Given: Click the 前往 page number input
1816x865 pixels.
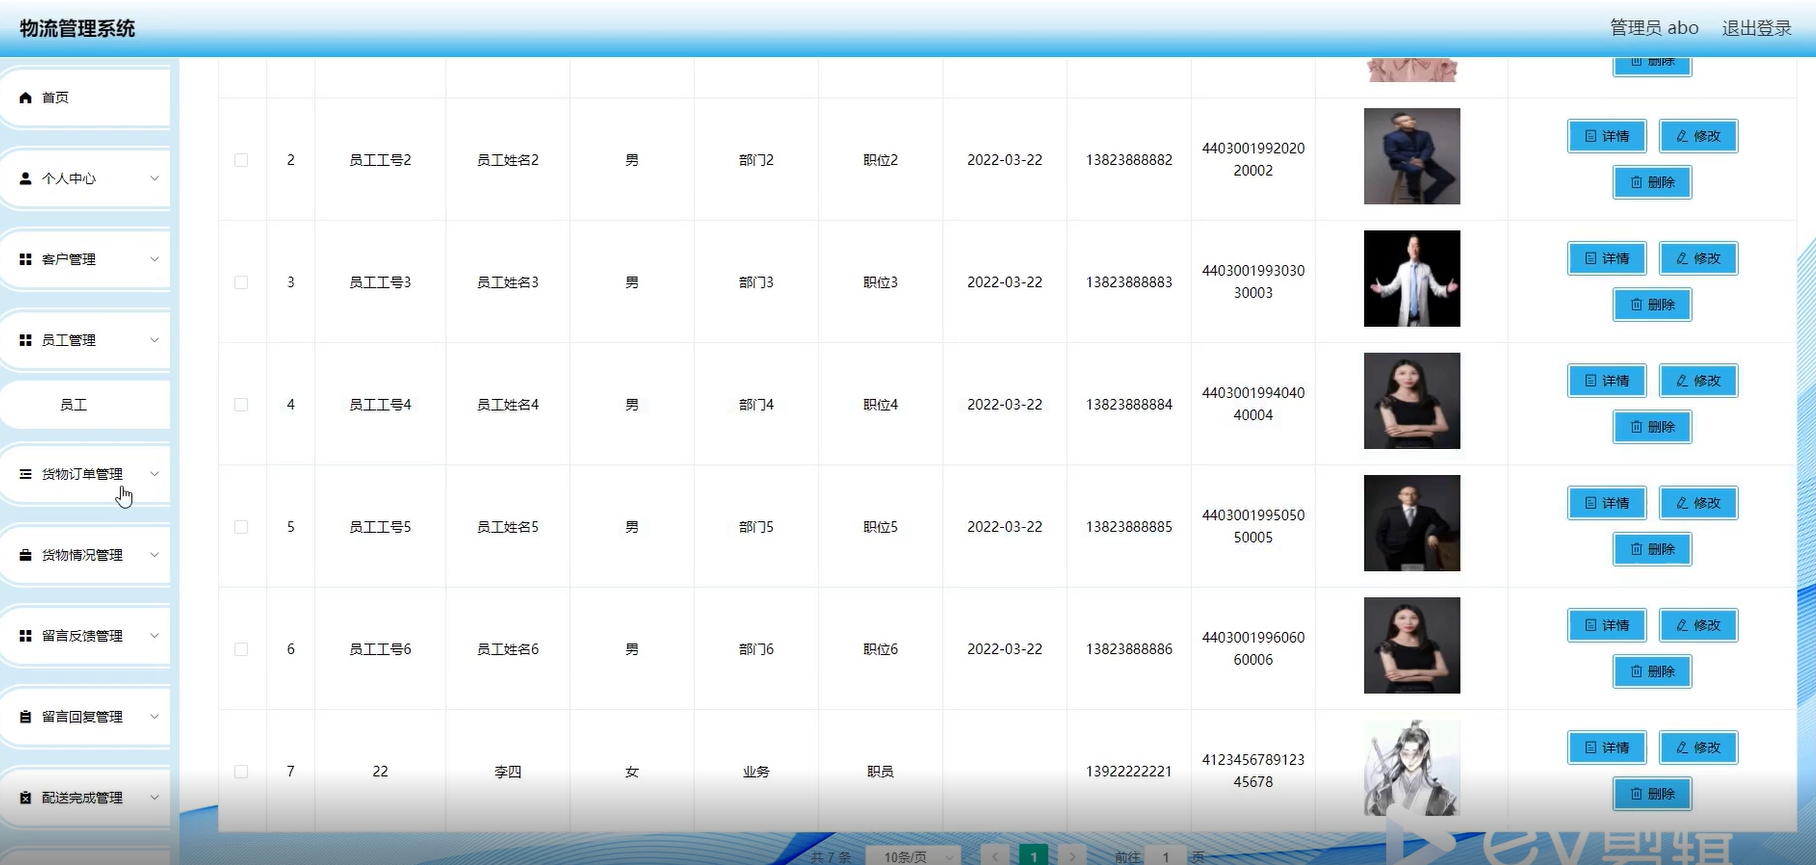Looking at the screenshot, I should 1166,857.
